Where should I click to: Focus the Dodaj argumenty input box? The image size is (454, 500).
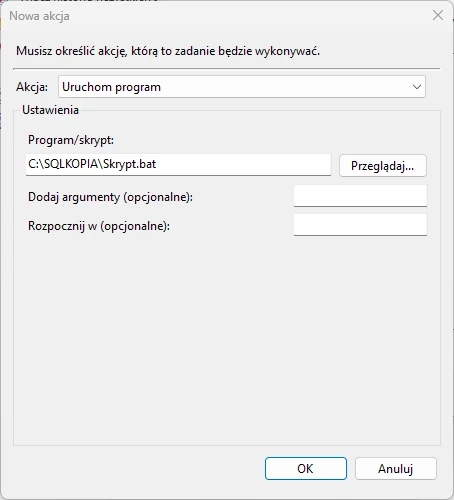360,196
